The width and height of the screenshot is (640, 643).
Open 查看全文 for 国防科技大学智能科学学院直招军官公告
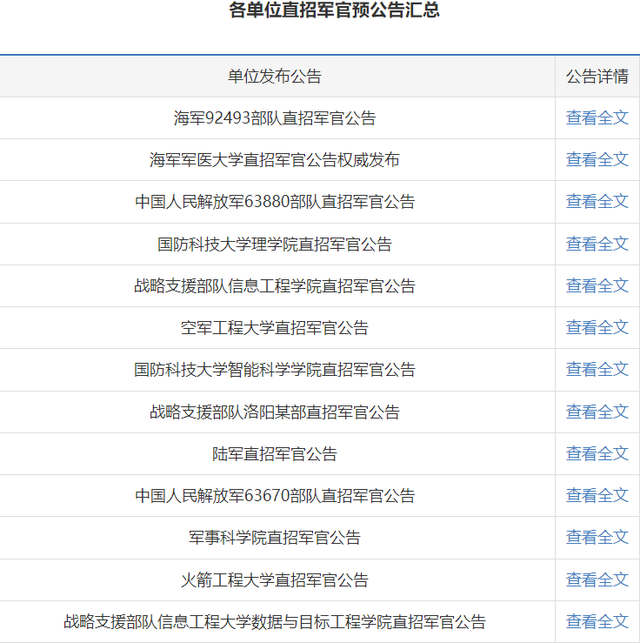click(x=597, y=369)
